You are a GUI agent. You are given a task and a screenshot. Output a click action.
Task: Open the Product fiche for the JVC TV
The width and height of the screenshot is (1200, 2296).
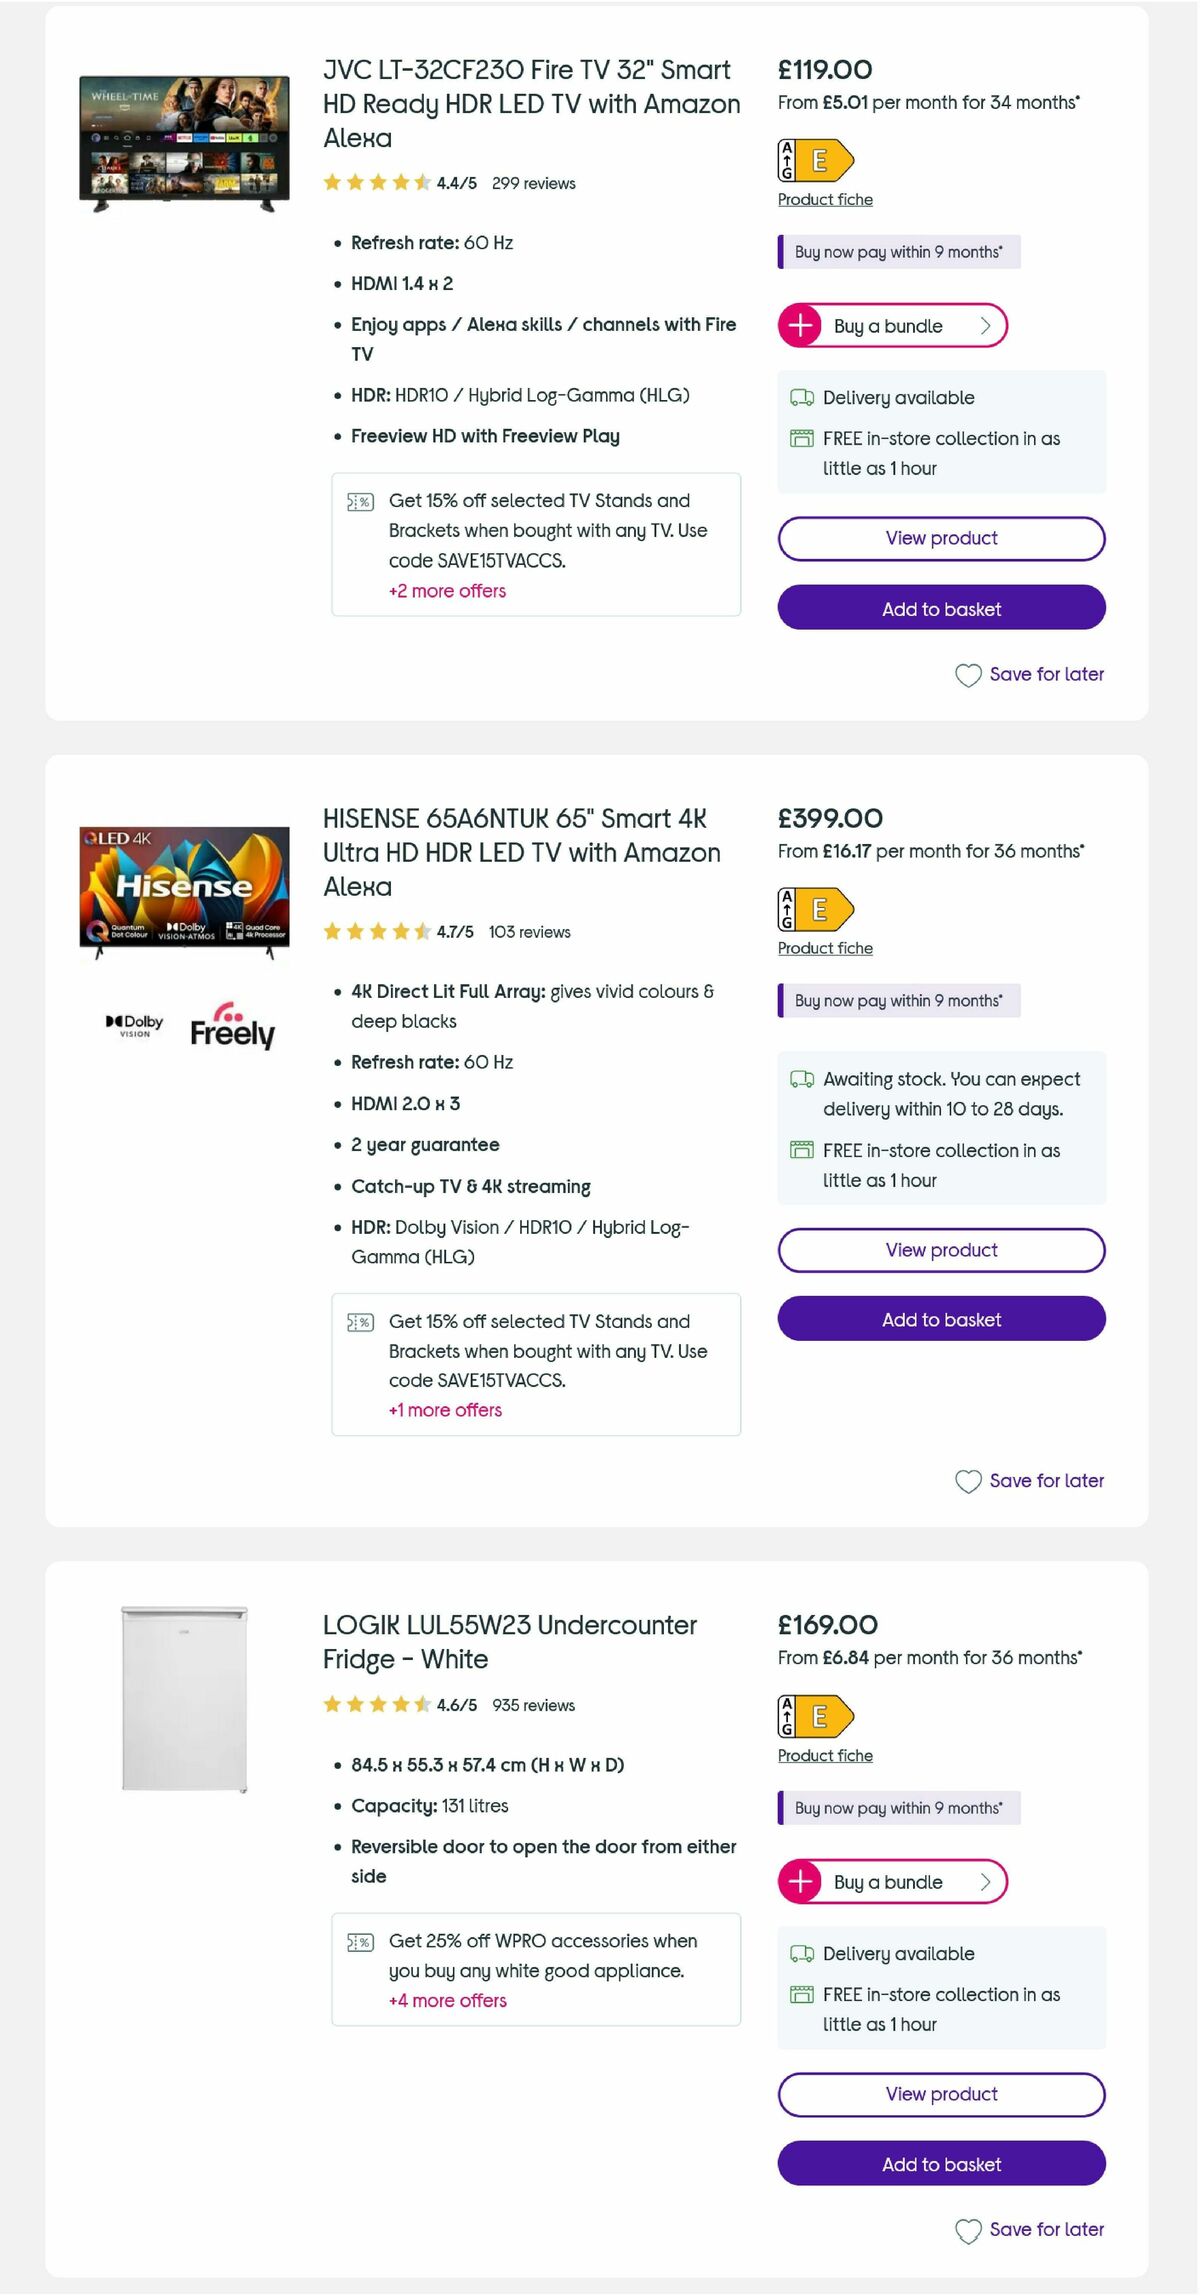825,199
